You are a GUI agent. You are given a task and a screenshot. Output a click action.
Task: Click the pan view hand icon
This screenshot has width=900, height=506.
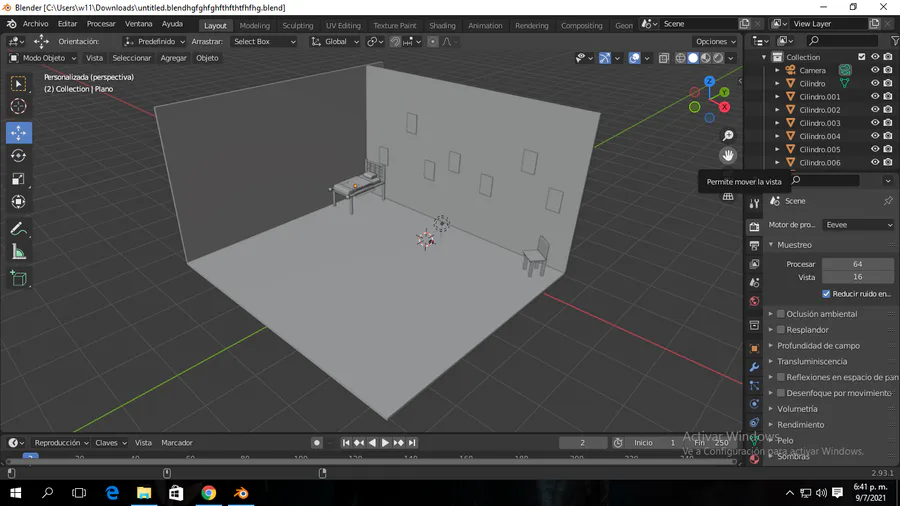(x=728, y=155)
